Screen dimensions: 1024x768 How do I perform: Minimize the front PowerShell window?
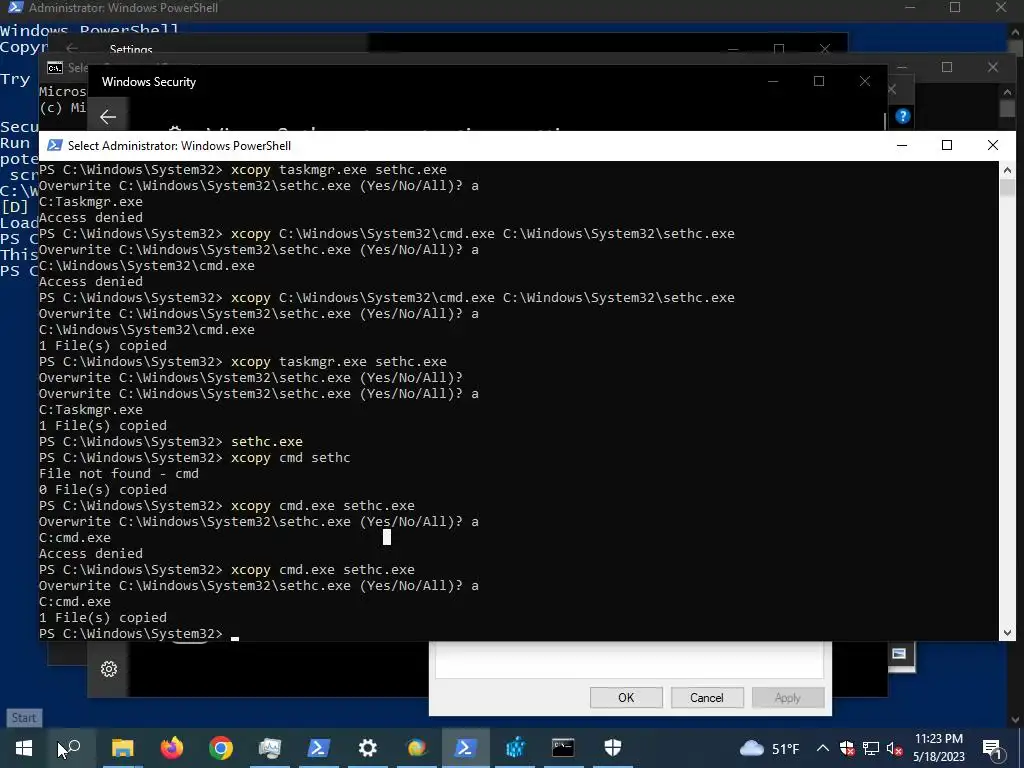(902, 145)
